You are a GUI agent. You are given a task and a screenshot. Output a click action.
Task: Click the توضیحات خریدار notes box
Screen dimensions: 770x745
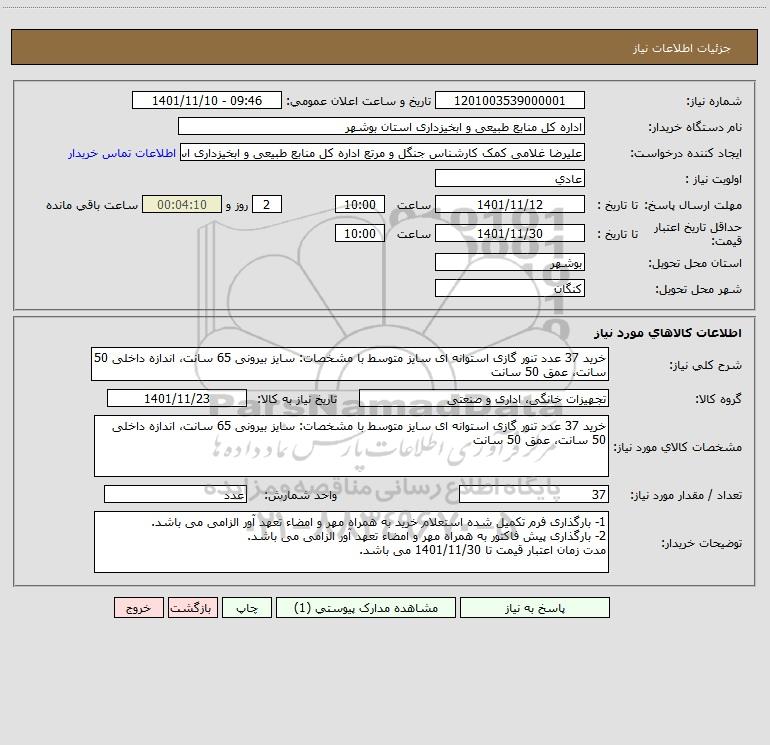[x=351, y=542]
